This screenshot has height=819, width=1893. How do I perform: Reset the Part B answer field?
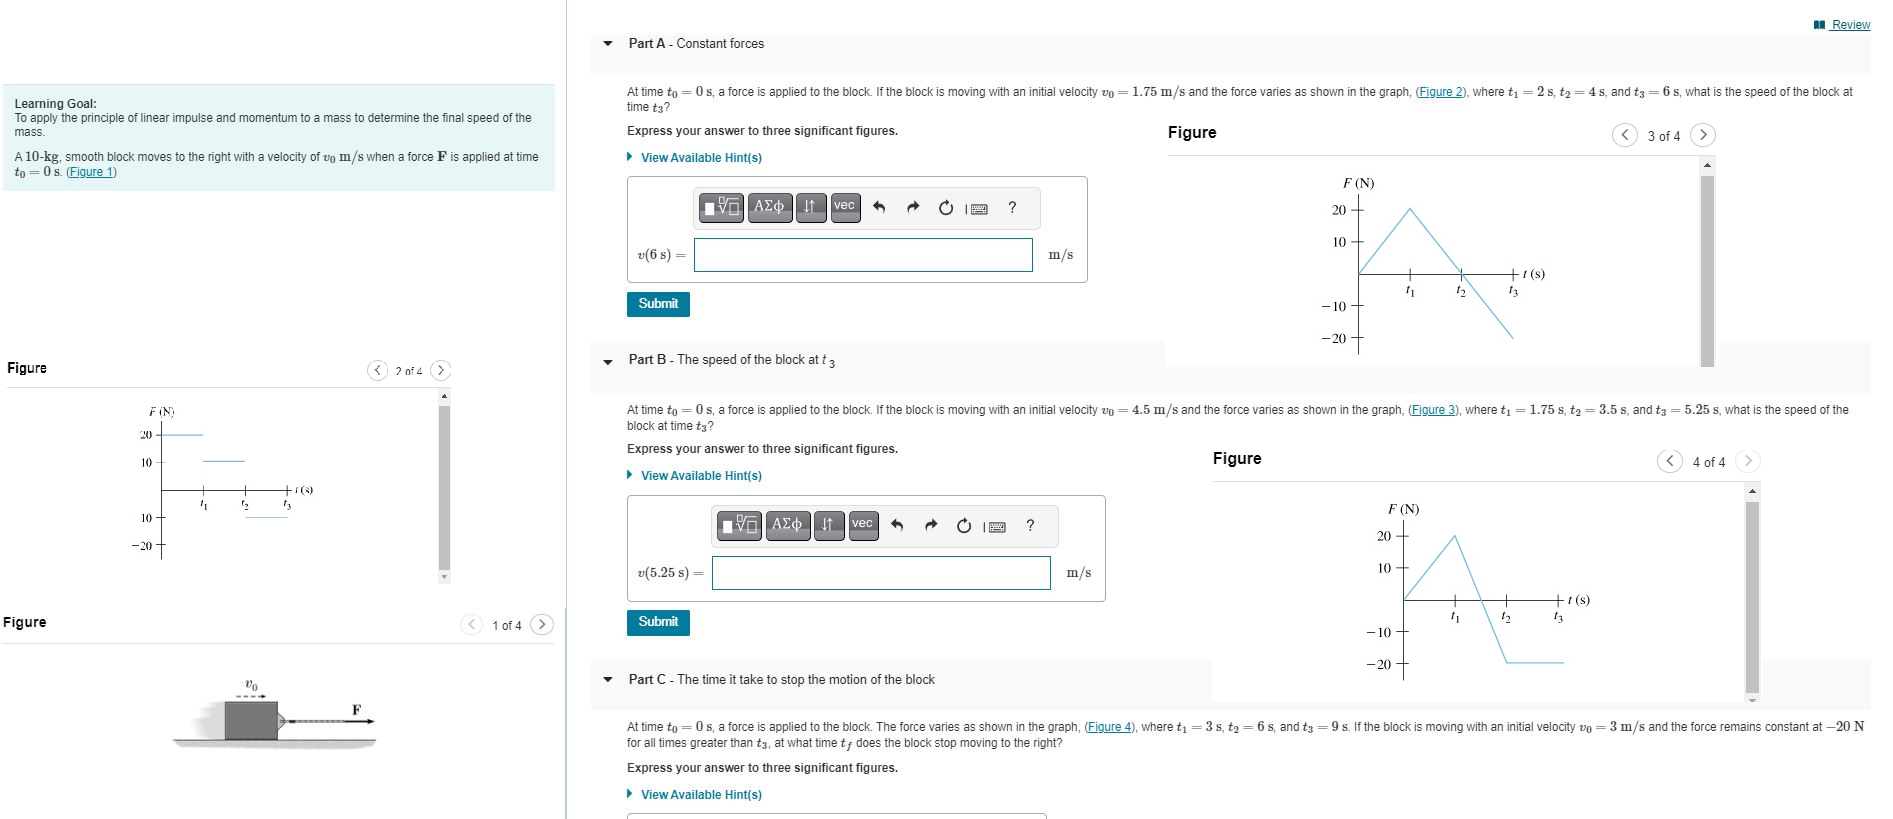[963, 525]
